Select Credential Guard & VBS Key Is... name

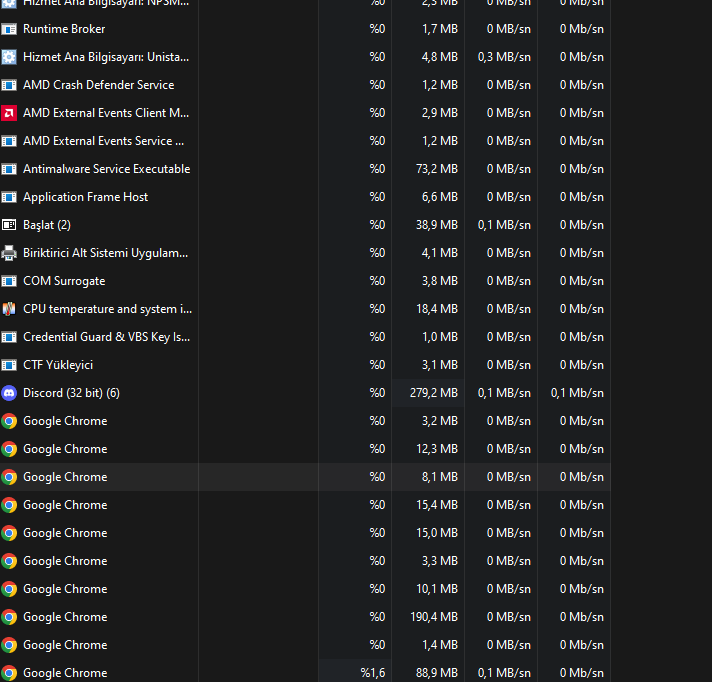click(x=107, y=337)
